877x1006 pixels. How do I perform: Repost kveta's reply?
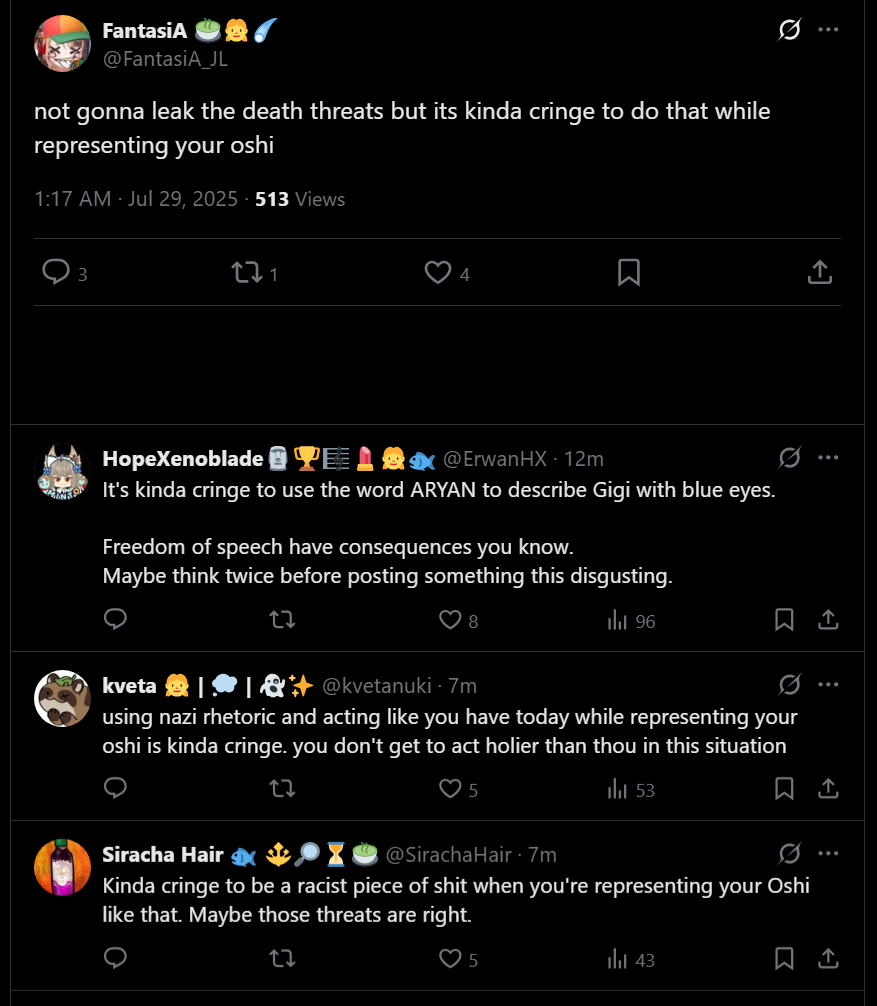(x=283, y=790)
